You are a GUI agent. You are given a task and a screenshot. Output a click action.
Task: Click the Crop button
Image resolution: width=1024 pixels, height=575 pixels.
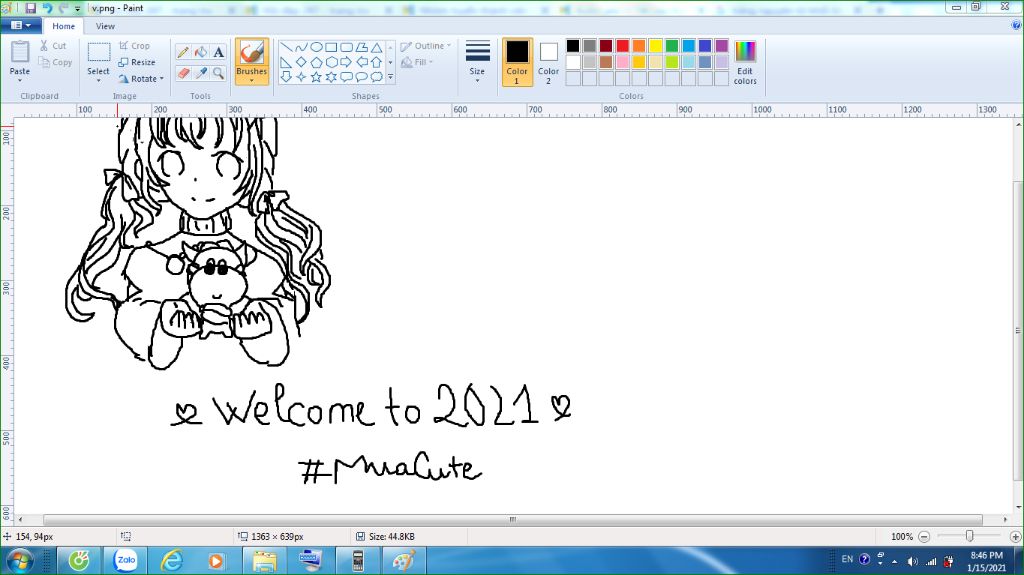click(x=135, y=46)
